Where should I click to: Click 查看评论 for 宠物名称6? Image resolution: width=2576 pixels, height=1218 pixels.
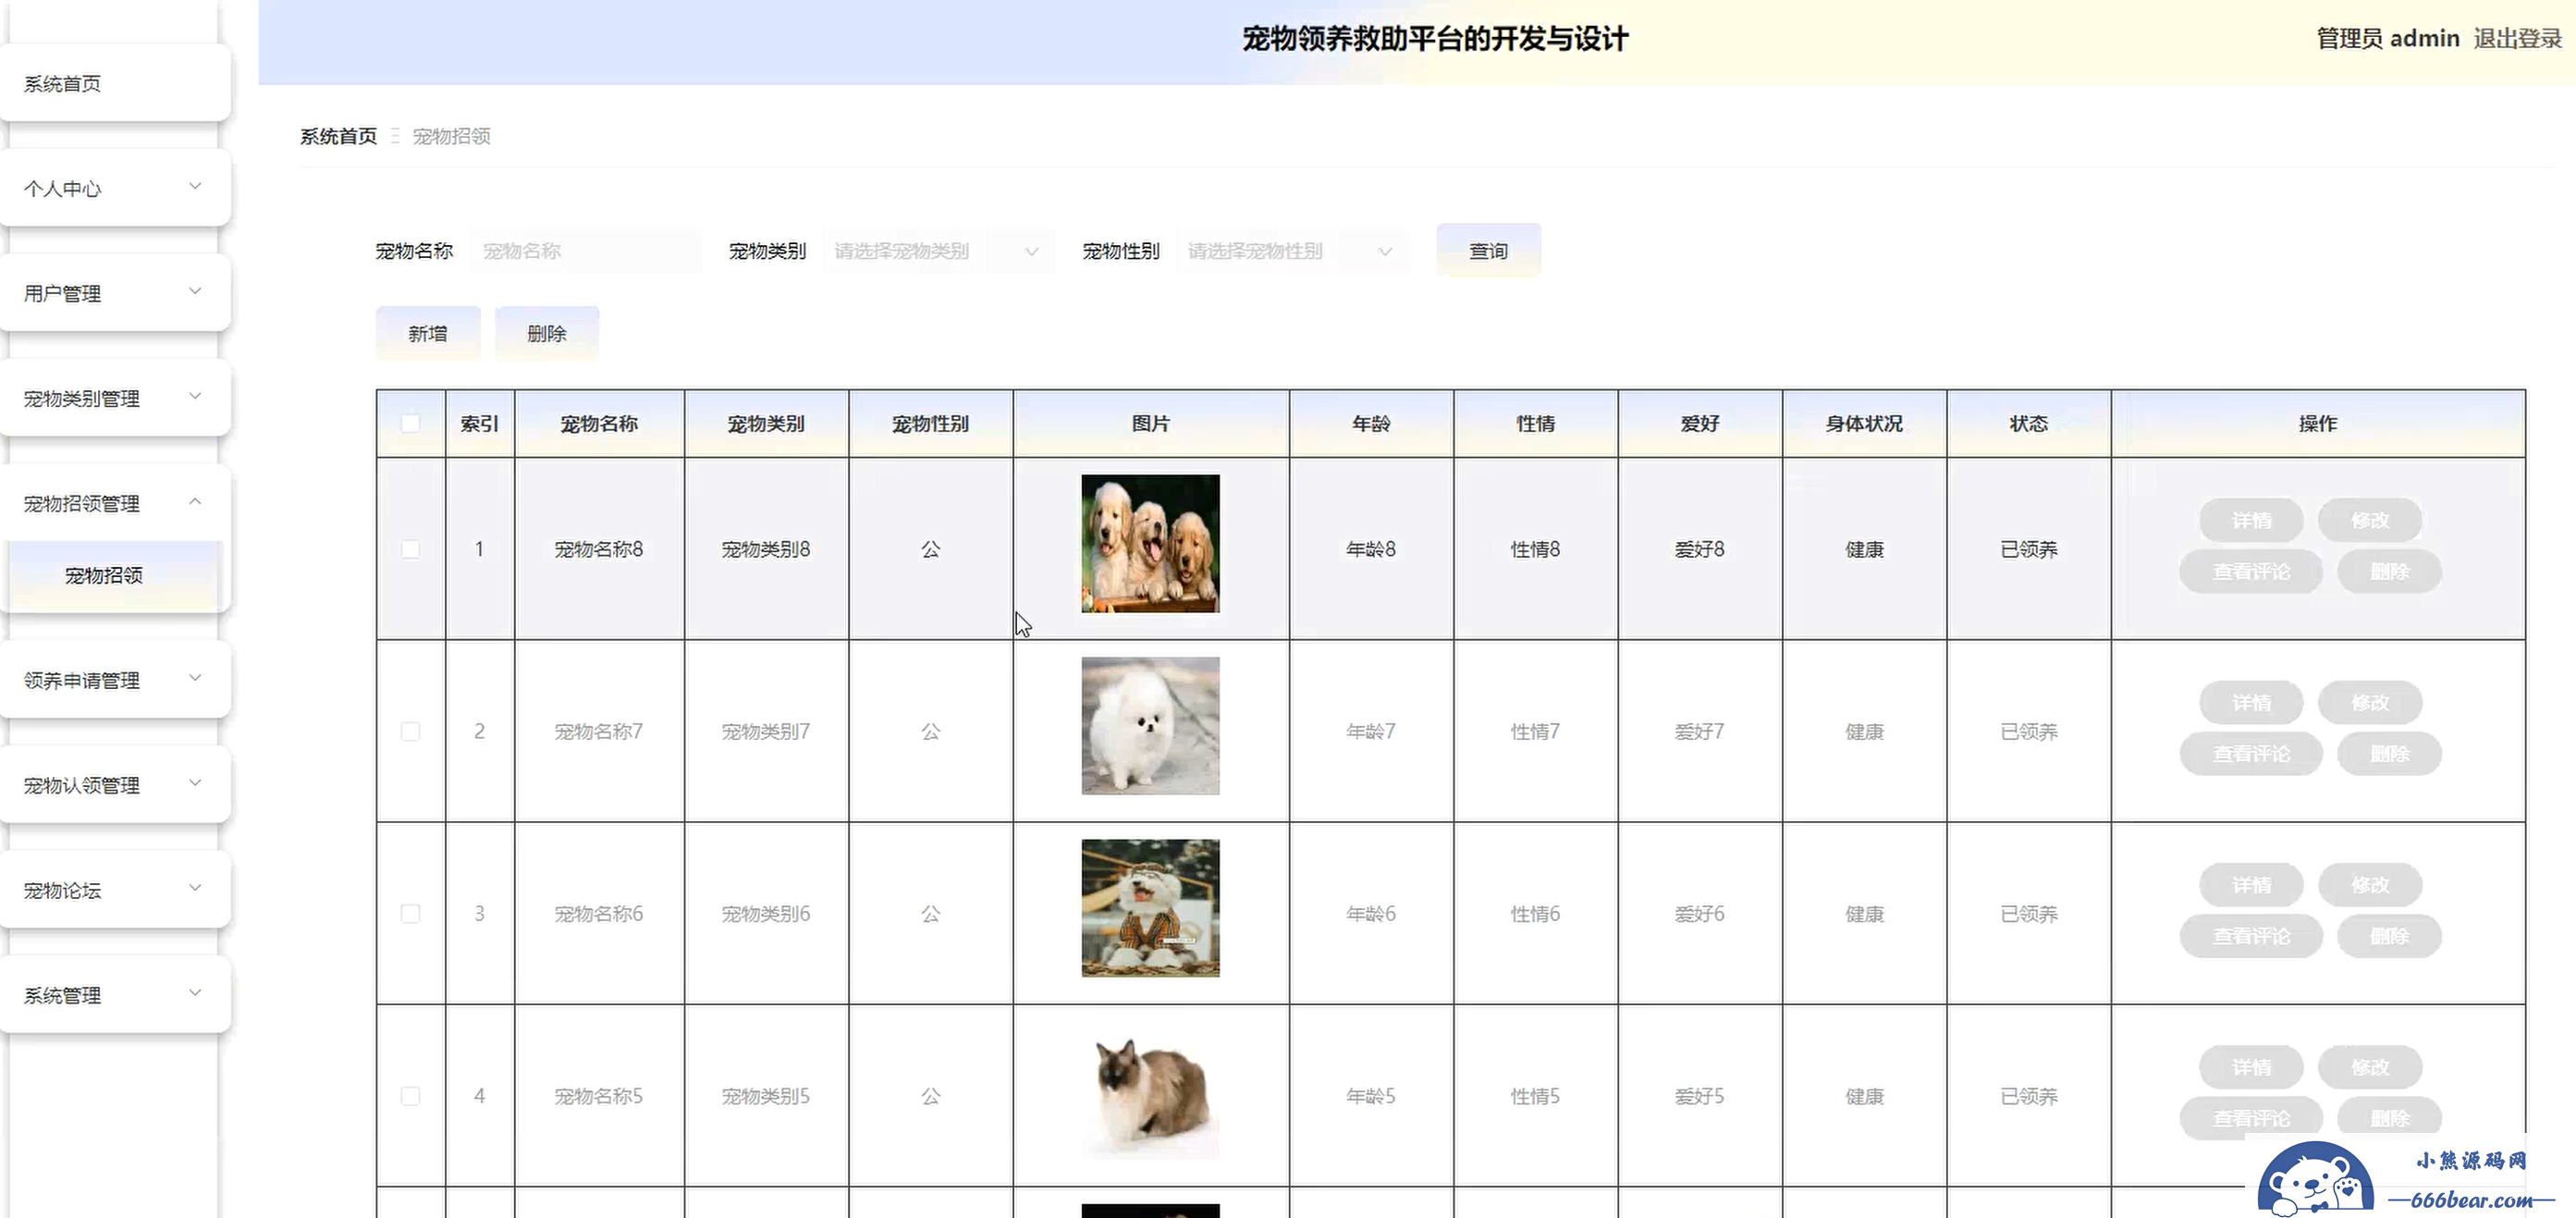tap(2251, 936)
